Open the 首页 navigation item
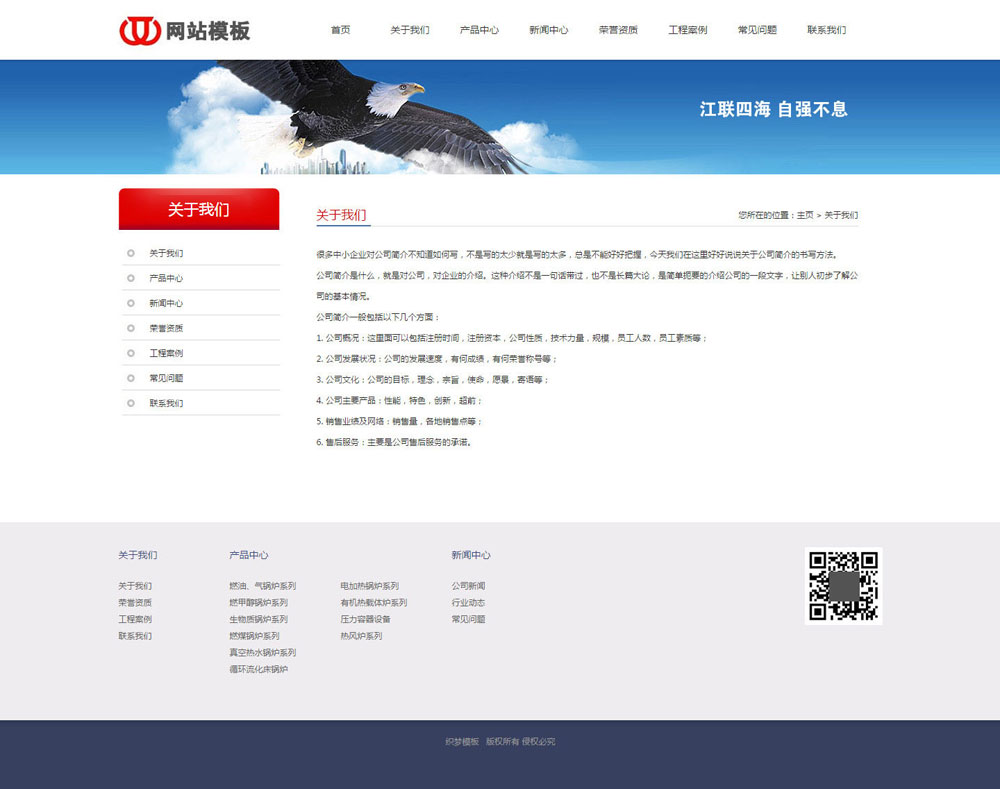 [339, 30]
